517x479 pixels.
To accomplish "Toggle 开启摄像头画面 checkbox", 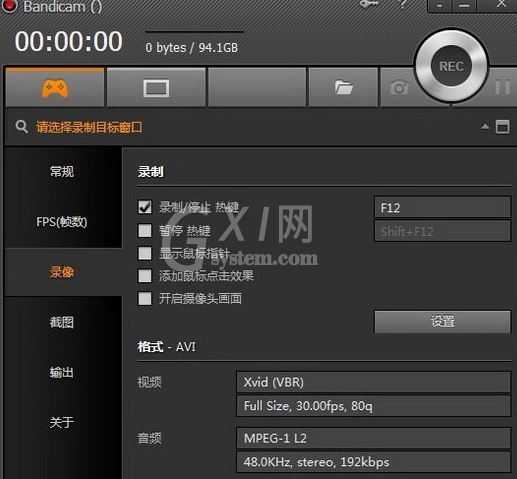I will (145, 298).
